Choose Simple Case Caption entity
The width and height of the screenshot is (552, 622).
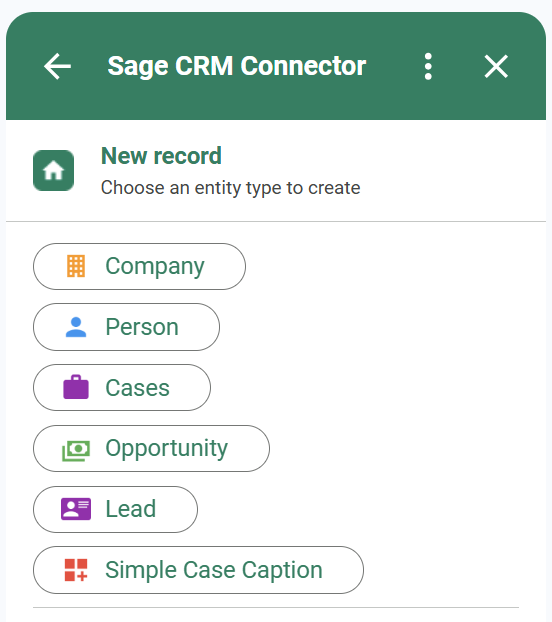click(198, 570)
